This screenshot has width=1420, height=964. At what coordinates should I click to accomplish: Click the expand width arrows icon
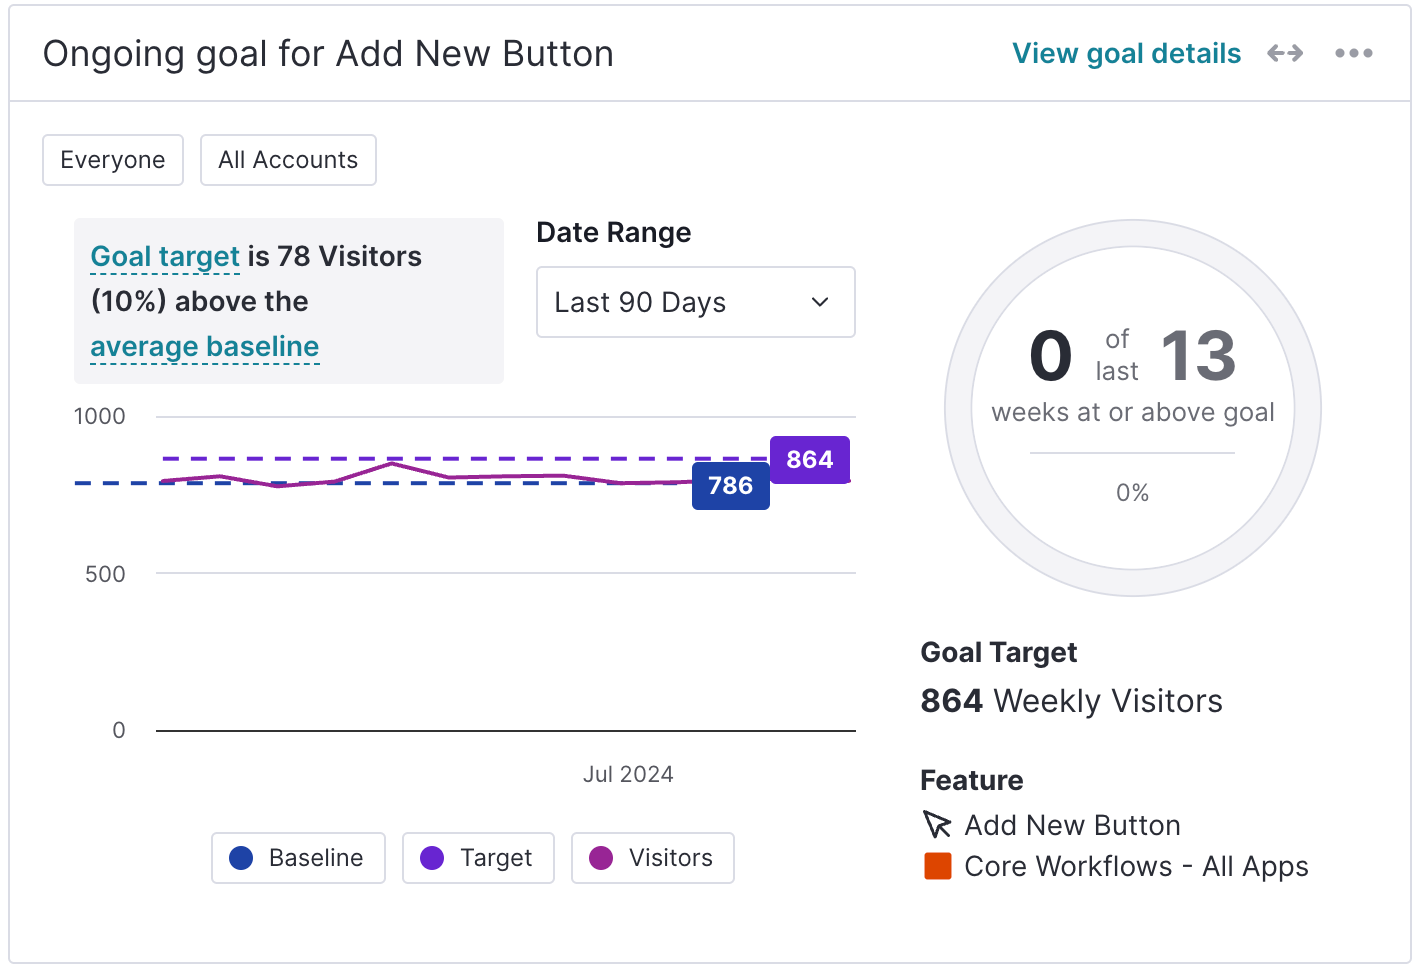tap(1285, 53)
